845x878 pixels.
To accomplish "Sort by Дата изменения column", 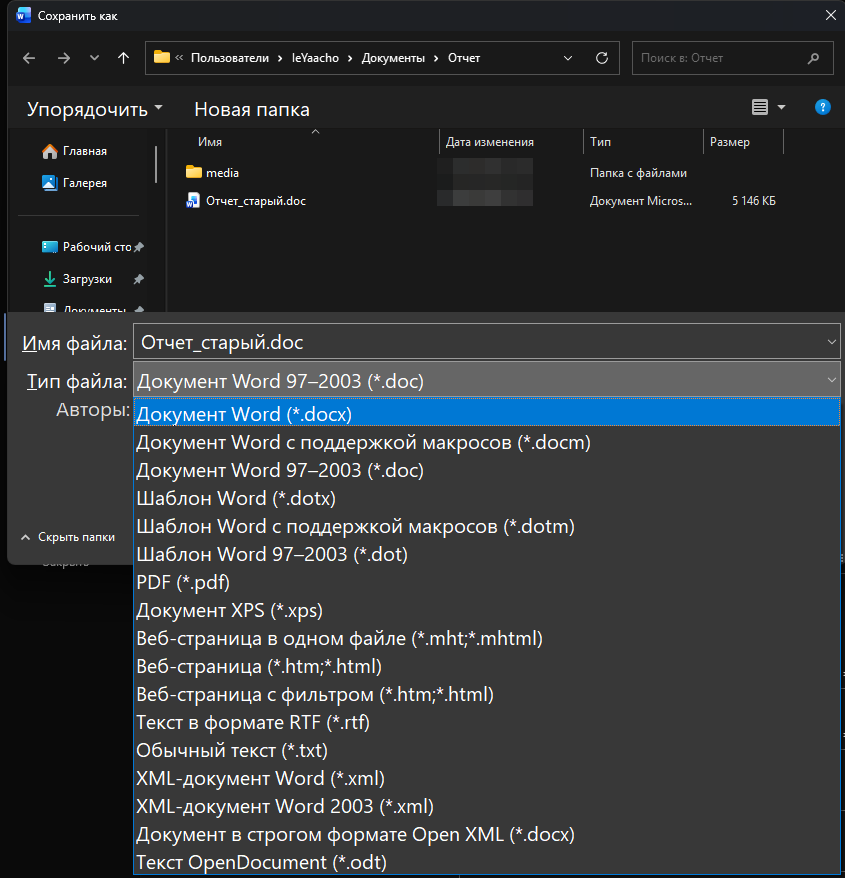I will click(489, 142).
